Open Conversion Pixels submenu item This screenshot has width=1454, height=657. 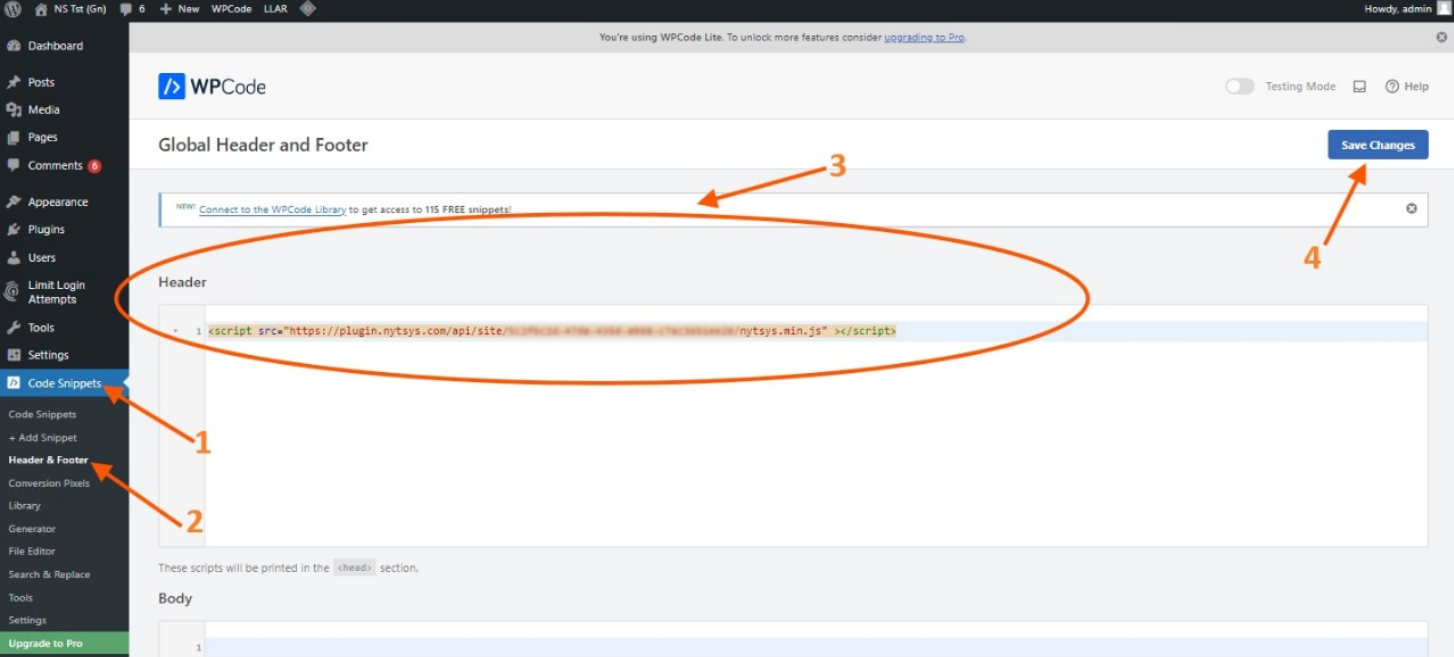click(x=49, y=483)
